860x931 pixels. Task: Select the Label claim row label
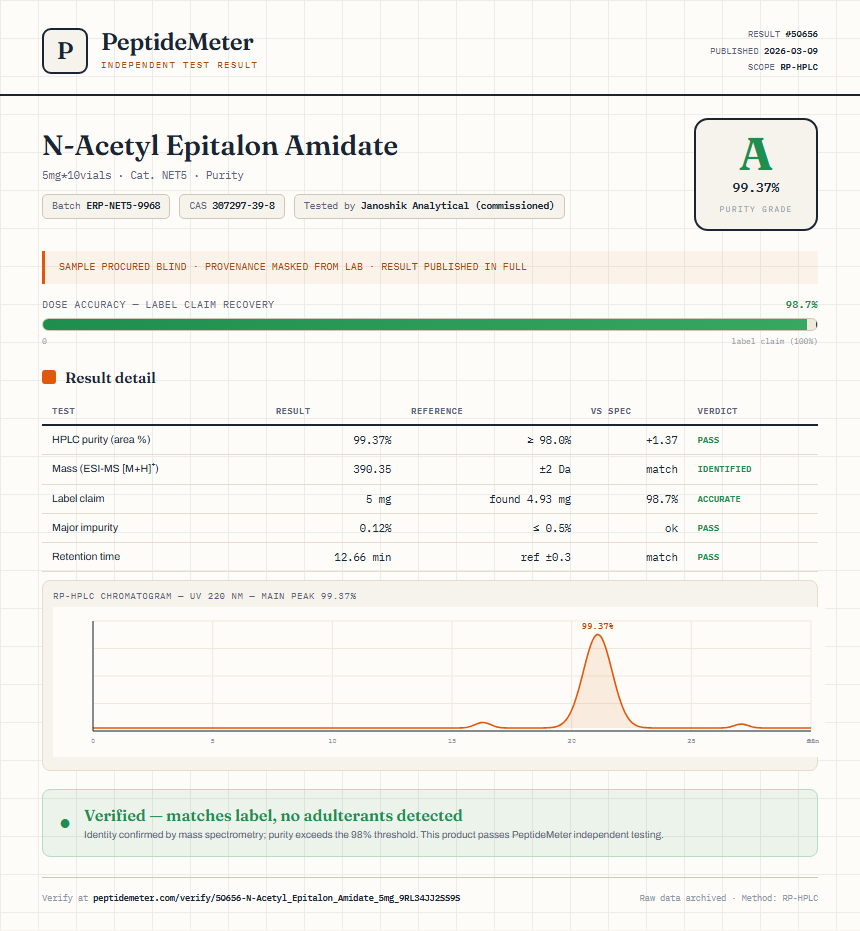pos(78,498)
